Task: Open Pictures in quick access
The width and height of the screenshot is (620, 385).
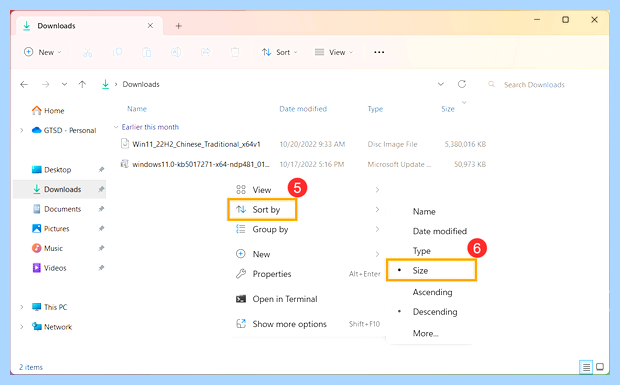Action: (x=51, y=228)
